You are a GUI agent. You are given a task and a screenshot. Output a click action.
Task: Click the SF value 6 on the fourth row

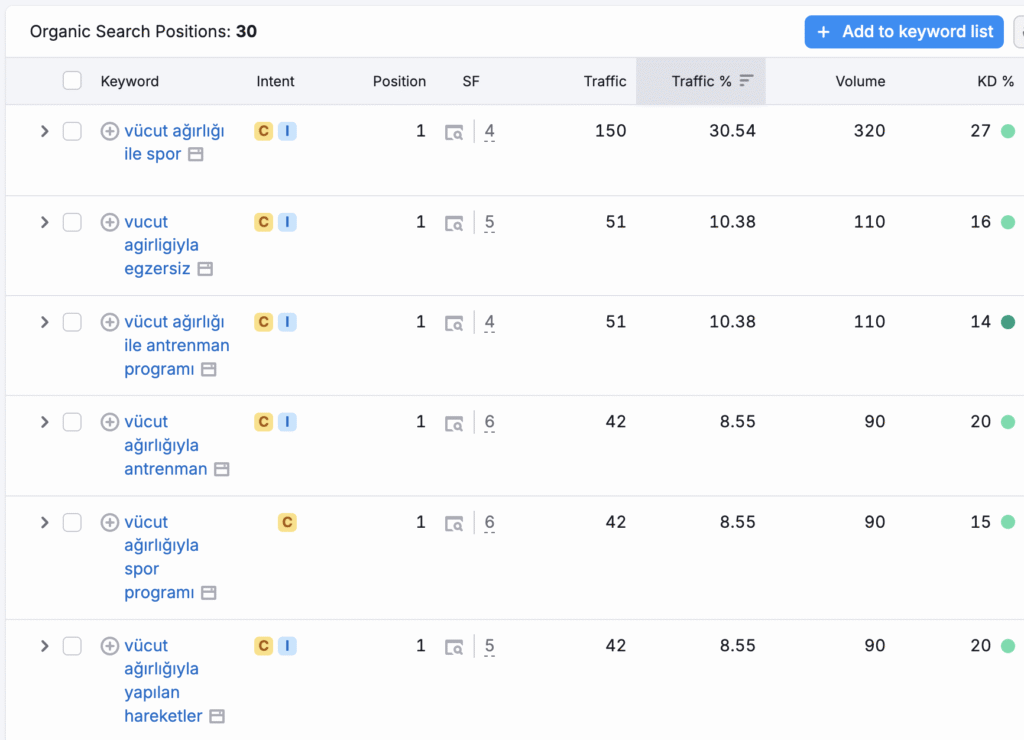(489, 421)
